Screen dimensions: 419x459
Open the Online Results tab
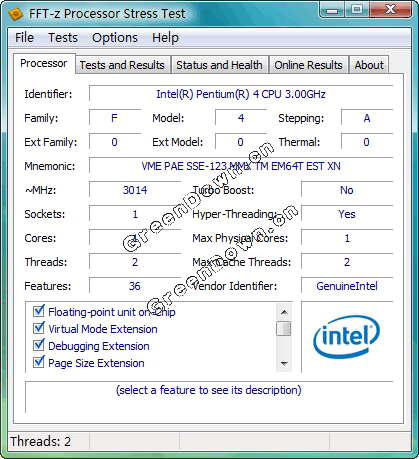(x=308, y=65)
